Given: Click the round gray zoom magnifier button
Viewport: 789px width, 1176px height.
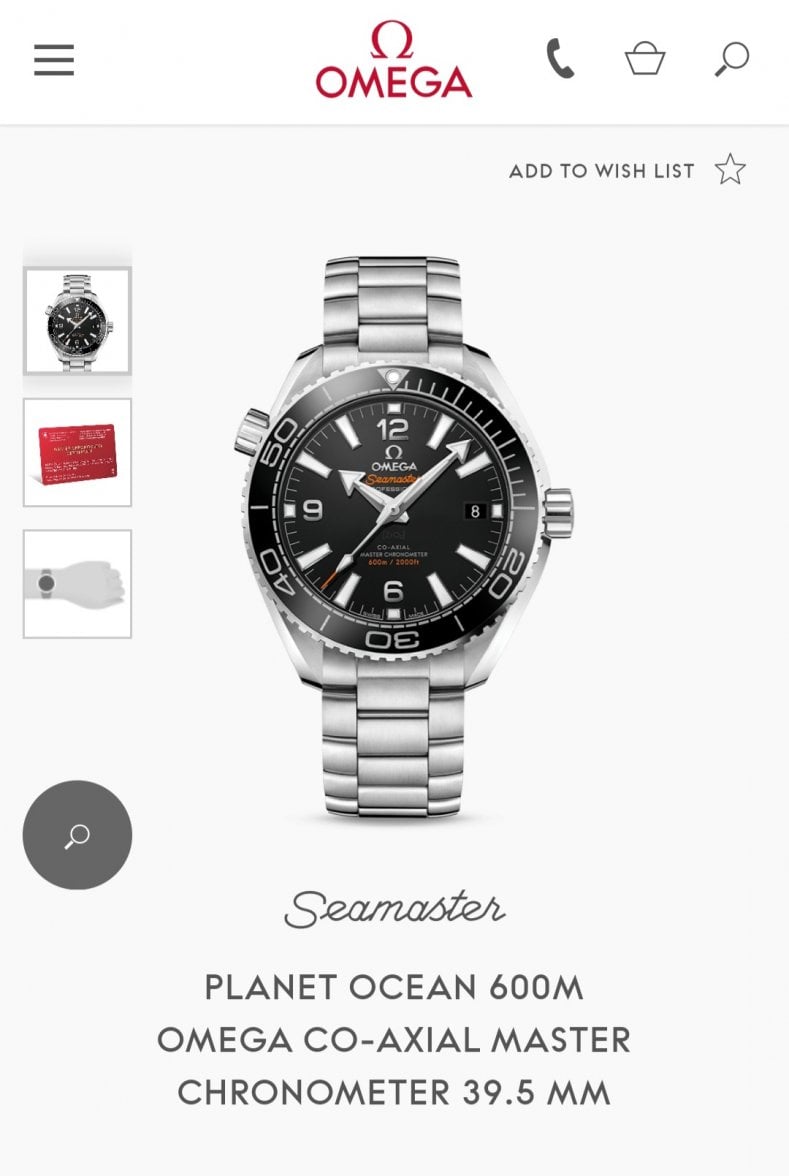Looking at the screenshot, I should click(77, 835).
